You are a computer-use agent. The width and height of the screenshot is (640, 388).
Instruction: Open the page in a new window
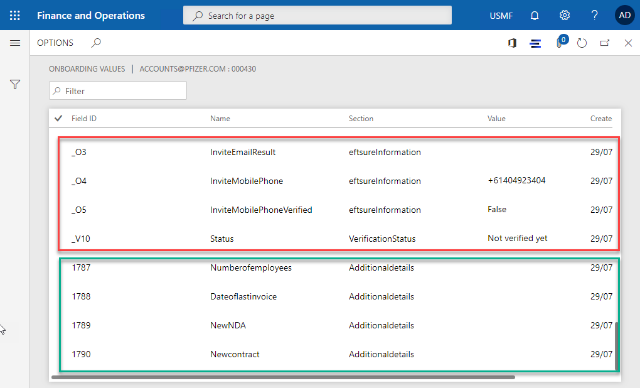(x=604, y=43)
